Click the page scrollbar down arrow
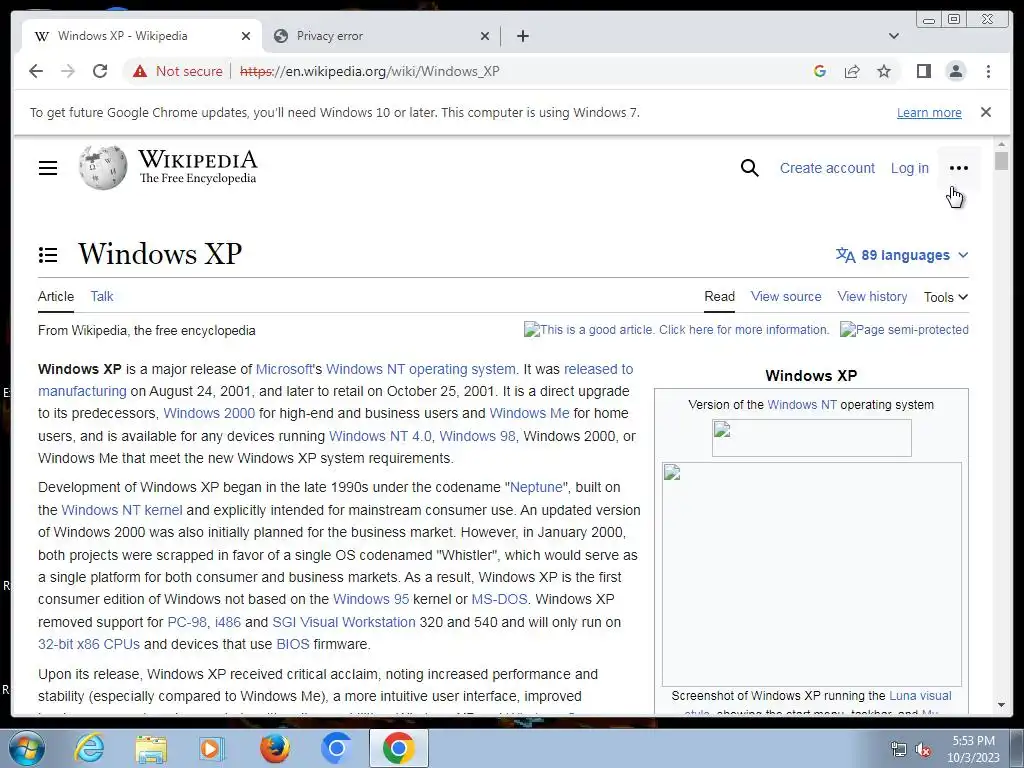Viewport: 1024px width, 768px height. (1002, 705)
